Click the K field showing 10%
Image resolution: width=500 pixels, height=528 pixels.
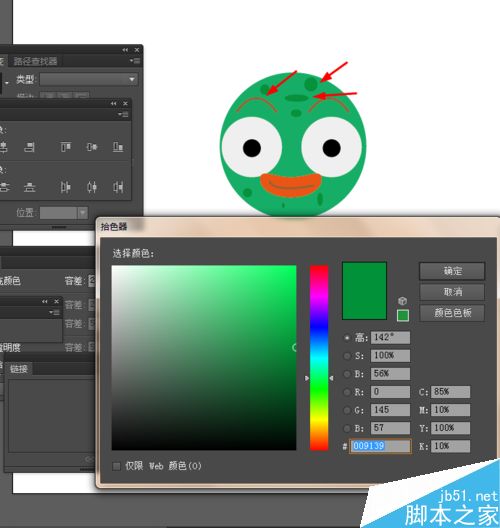point(451,447)
